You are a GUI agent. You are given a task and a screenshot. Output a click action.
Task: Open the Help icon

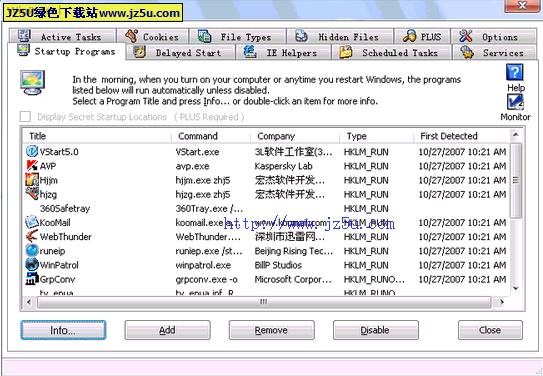click(515, 72)
